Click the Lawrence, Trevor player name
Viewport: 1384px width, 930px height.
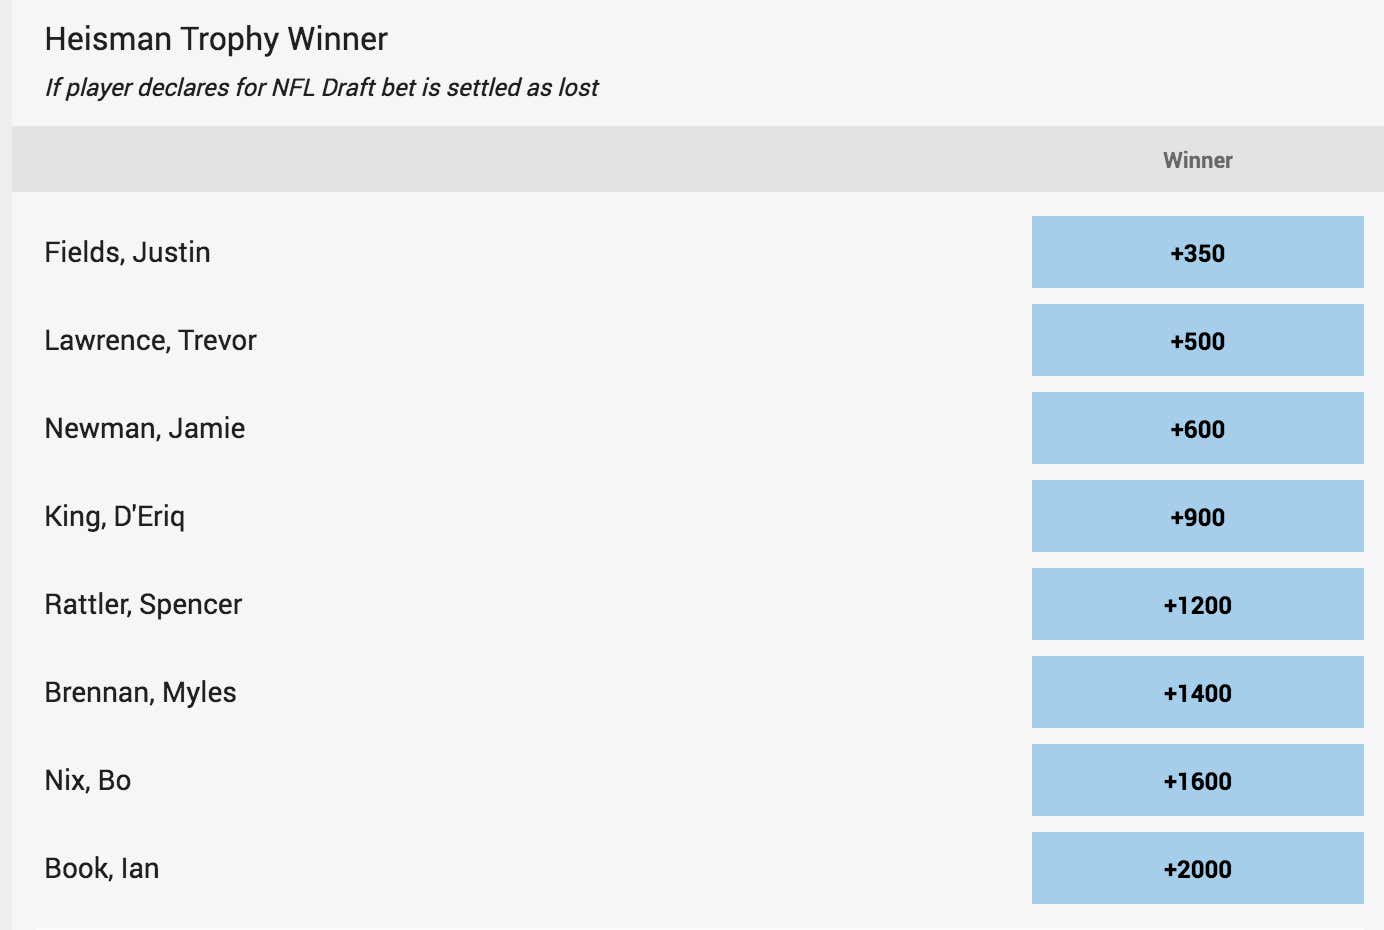(151, 340)
